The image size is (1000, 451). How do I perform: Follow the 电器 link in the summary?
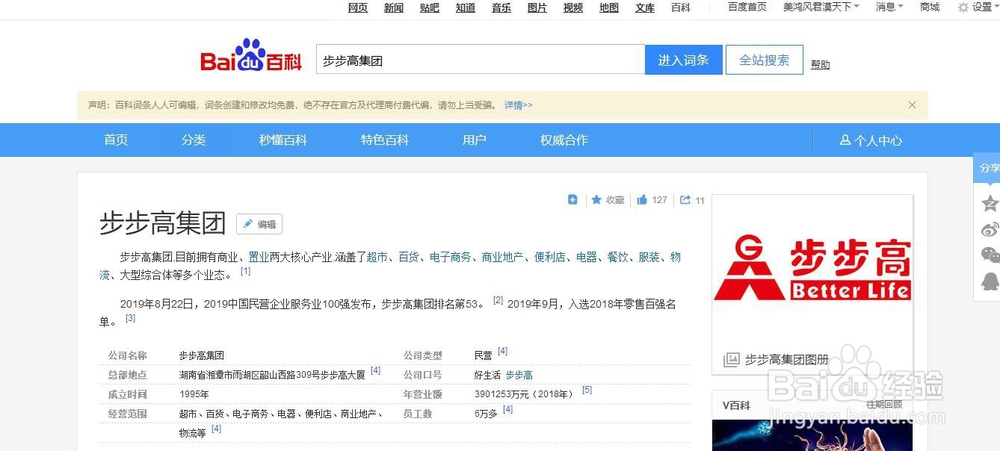[x=587, y=257]
